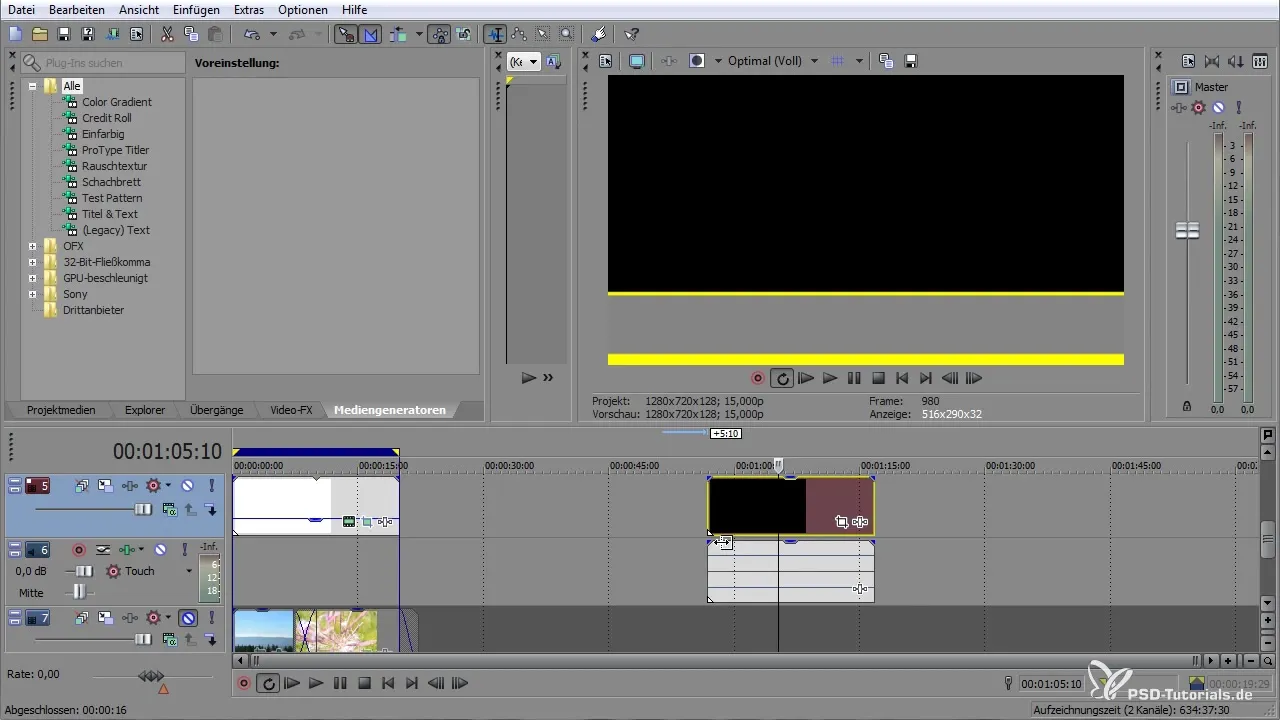This screenshot has width=1280, height=720.
Task: Open the Optionen menu
Action: click(303, 9)
